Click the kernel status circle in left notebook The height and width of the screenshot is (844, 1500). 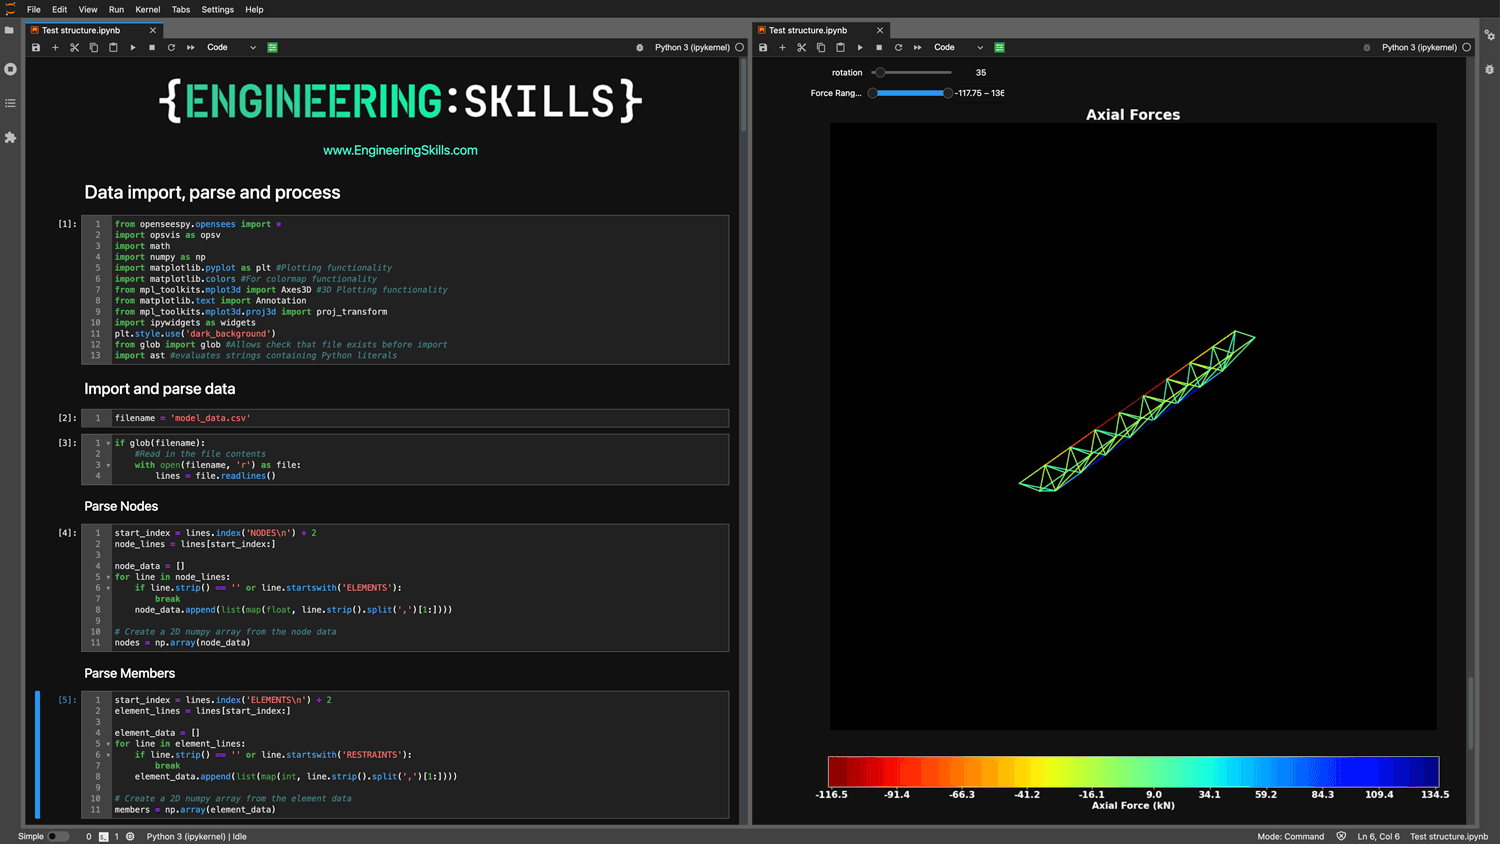(740, 47)
